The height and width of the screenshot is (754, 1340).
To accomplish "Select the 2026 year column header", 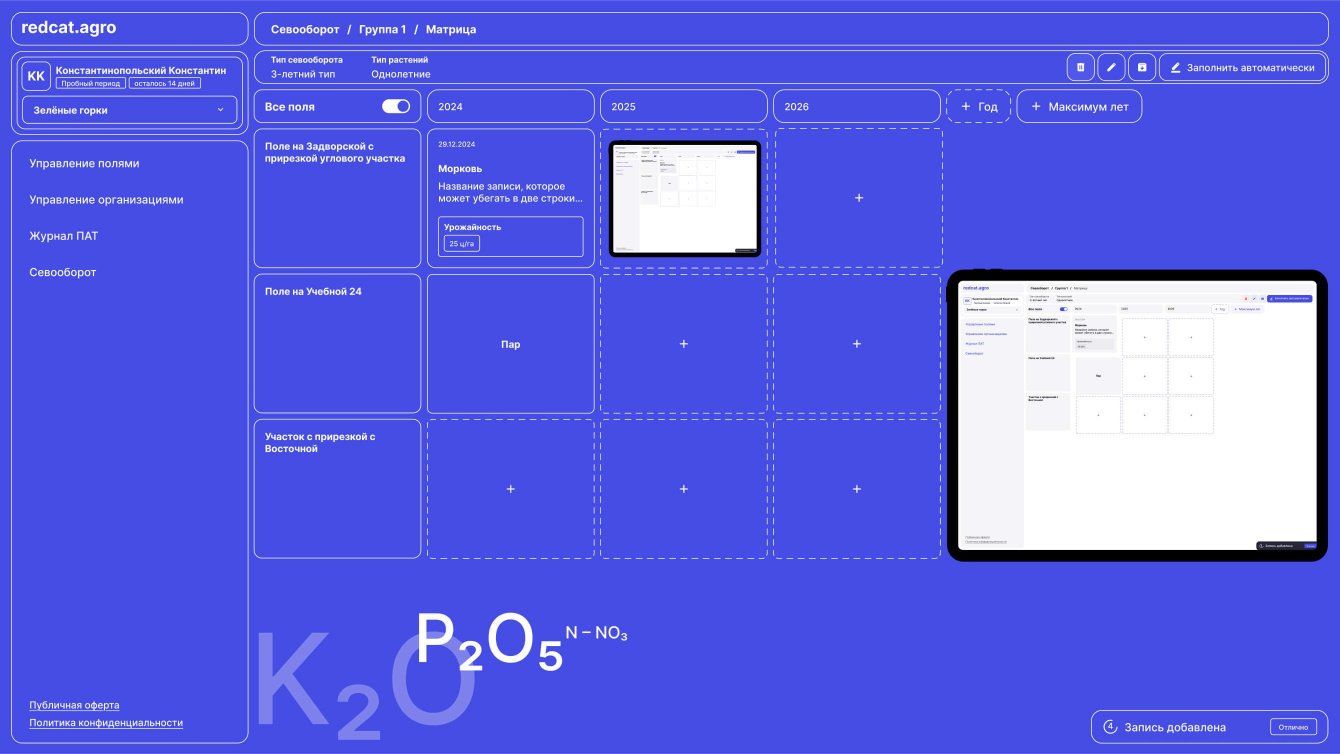I will point(856,106).
